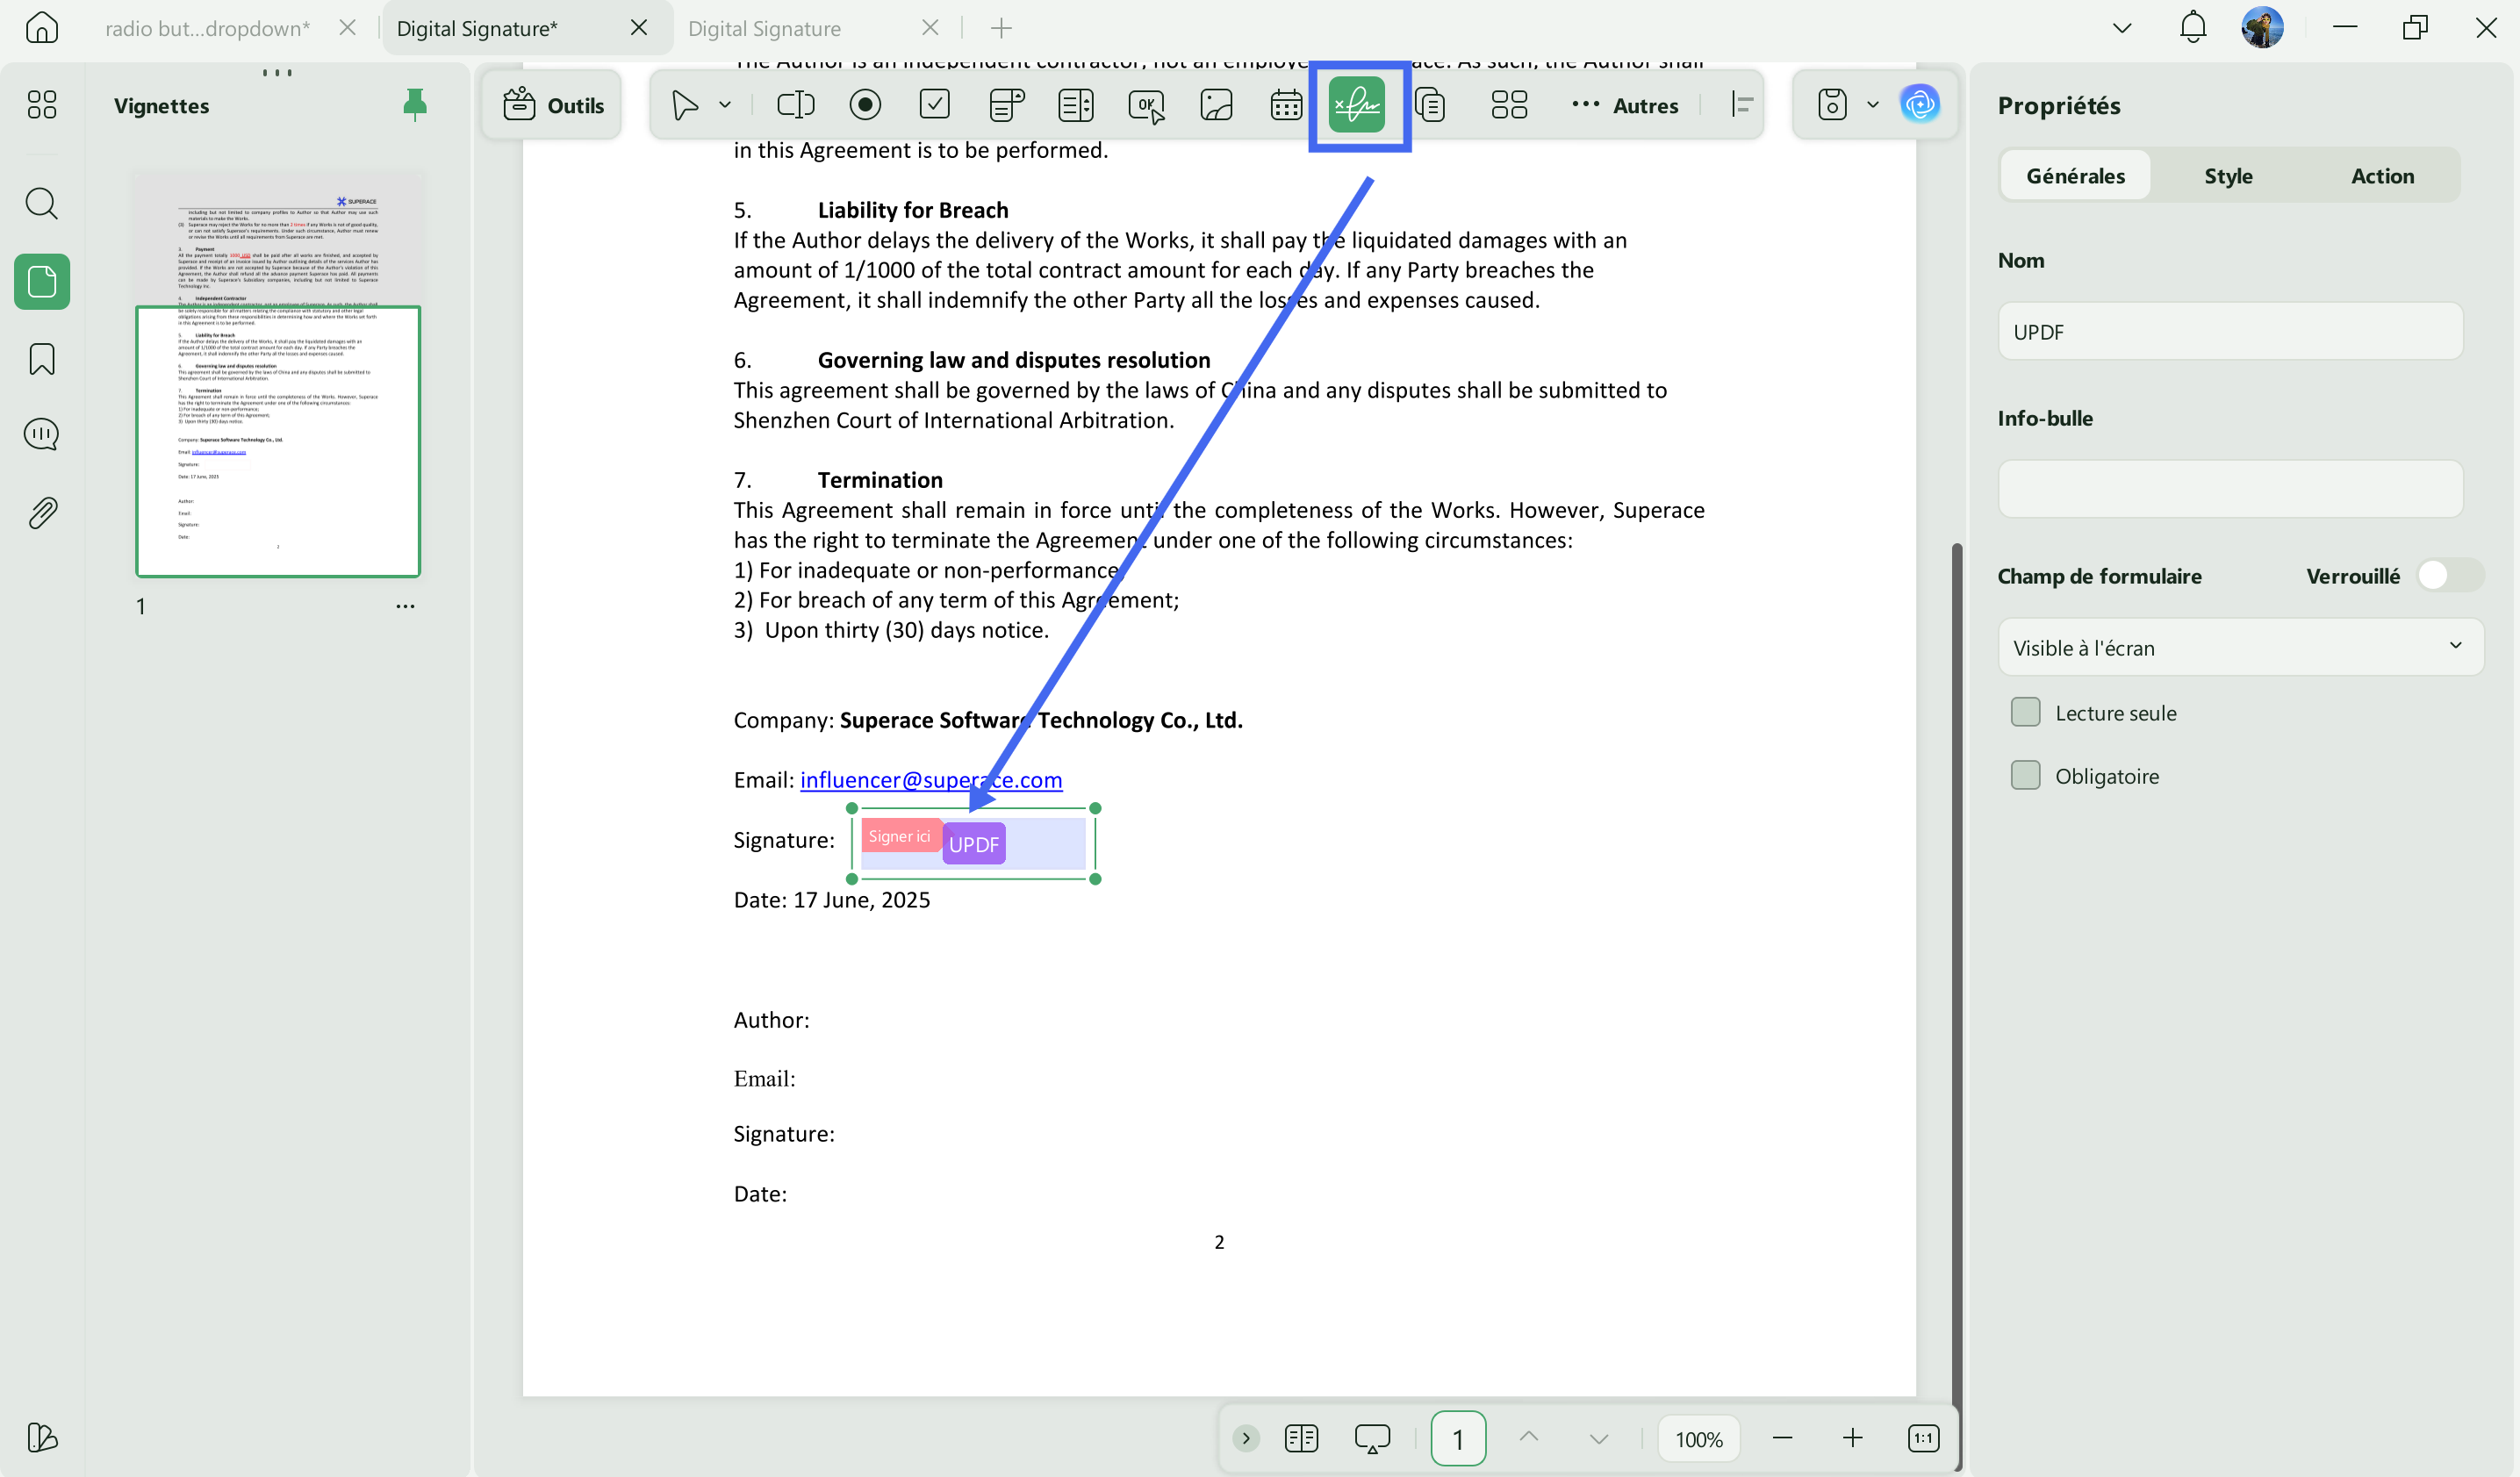Select the digital signature field tool

click(1356, 104)
